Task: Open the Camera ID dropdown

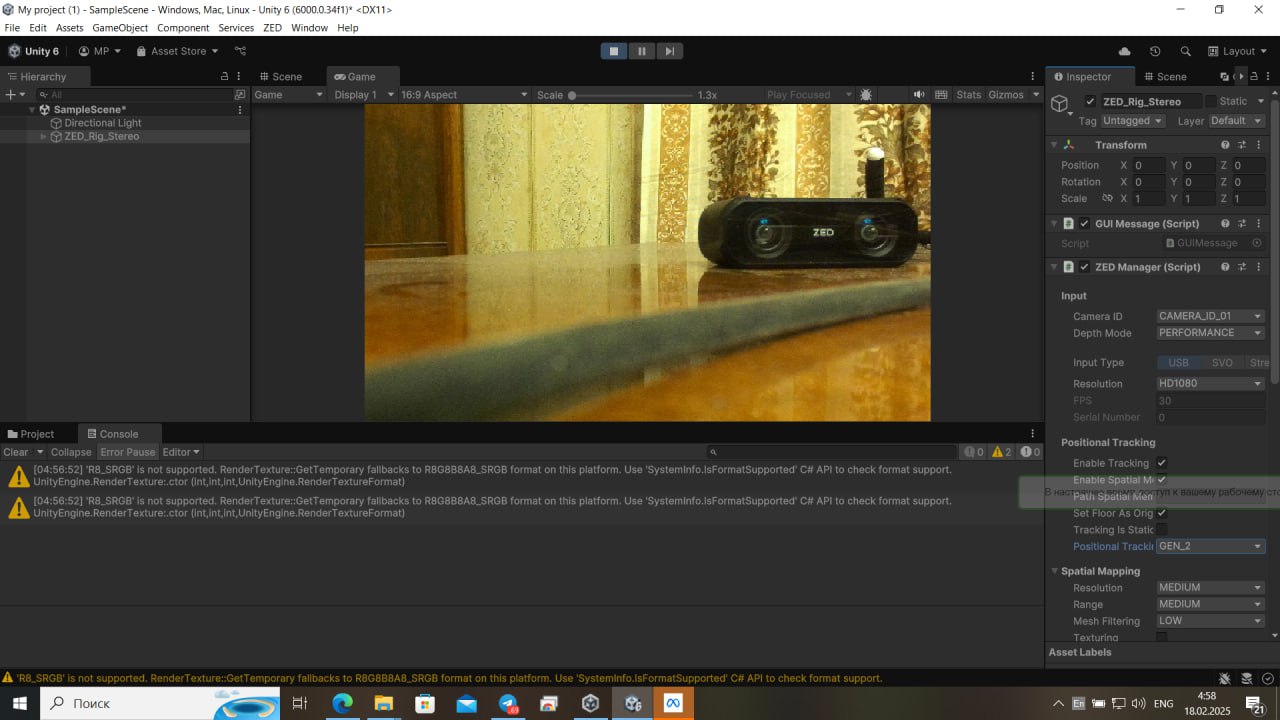Action: (1210, 316)
